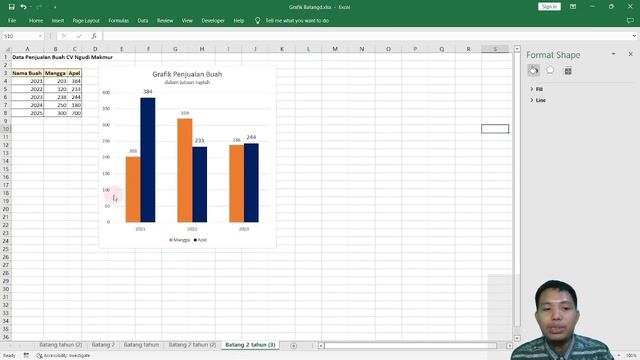640x360 pixels.
Task: Click the cell containing 700
Action: [74, 113]
